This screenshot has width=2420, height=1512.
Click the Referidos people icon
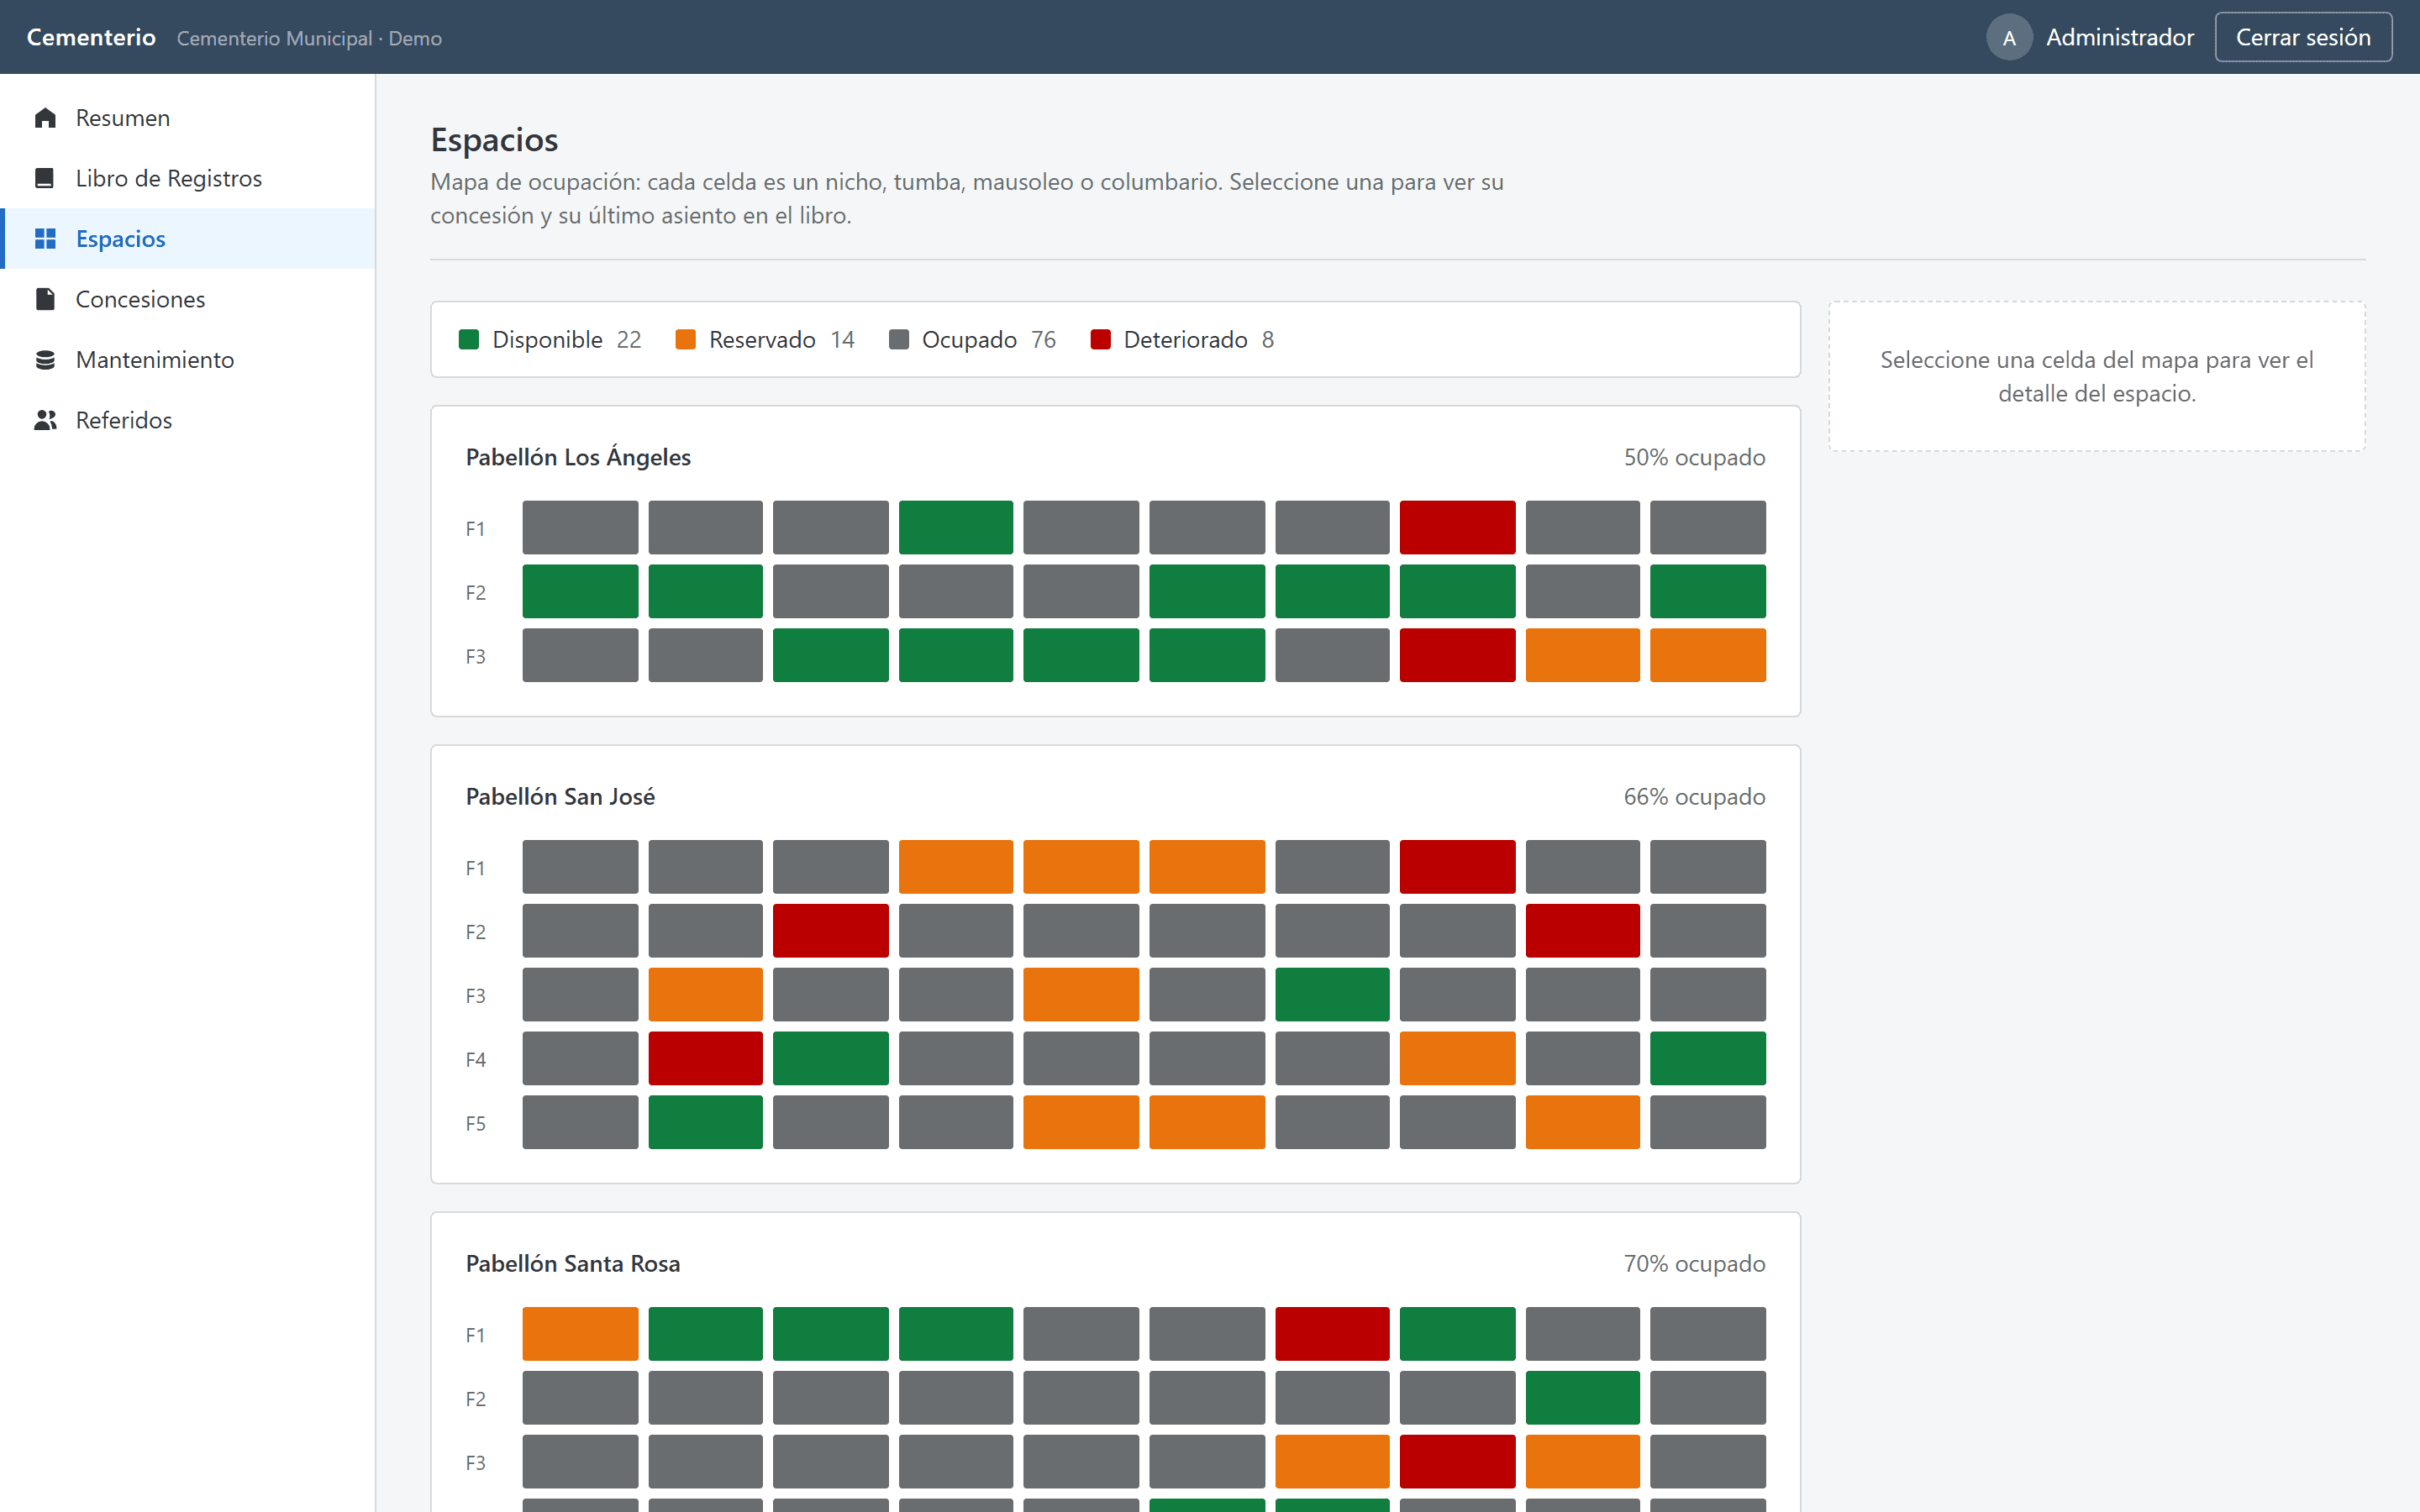click(45, 420)
